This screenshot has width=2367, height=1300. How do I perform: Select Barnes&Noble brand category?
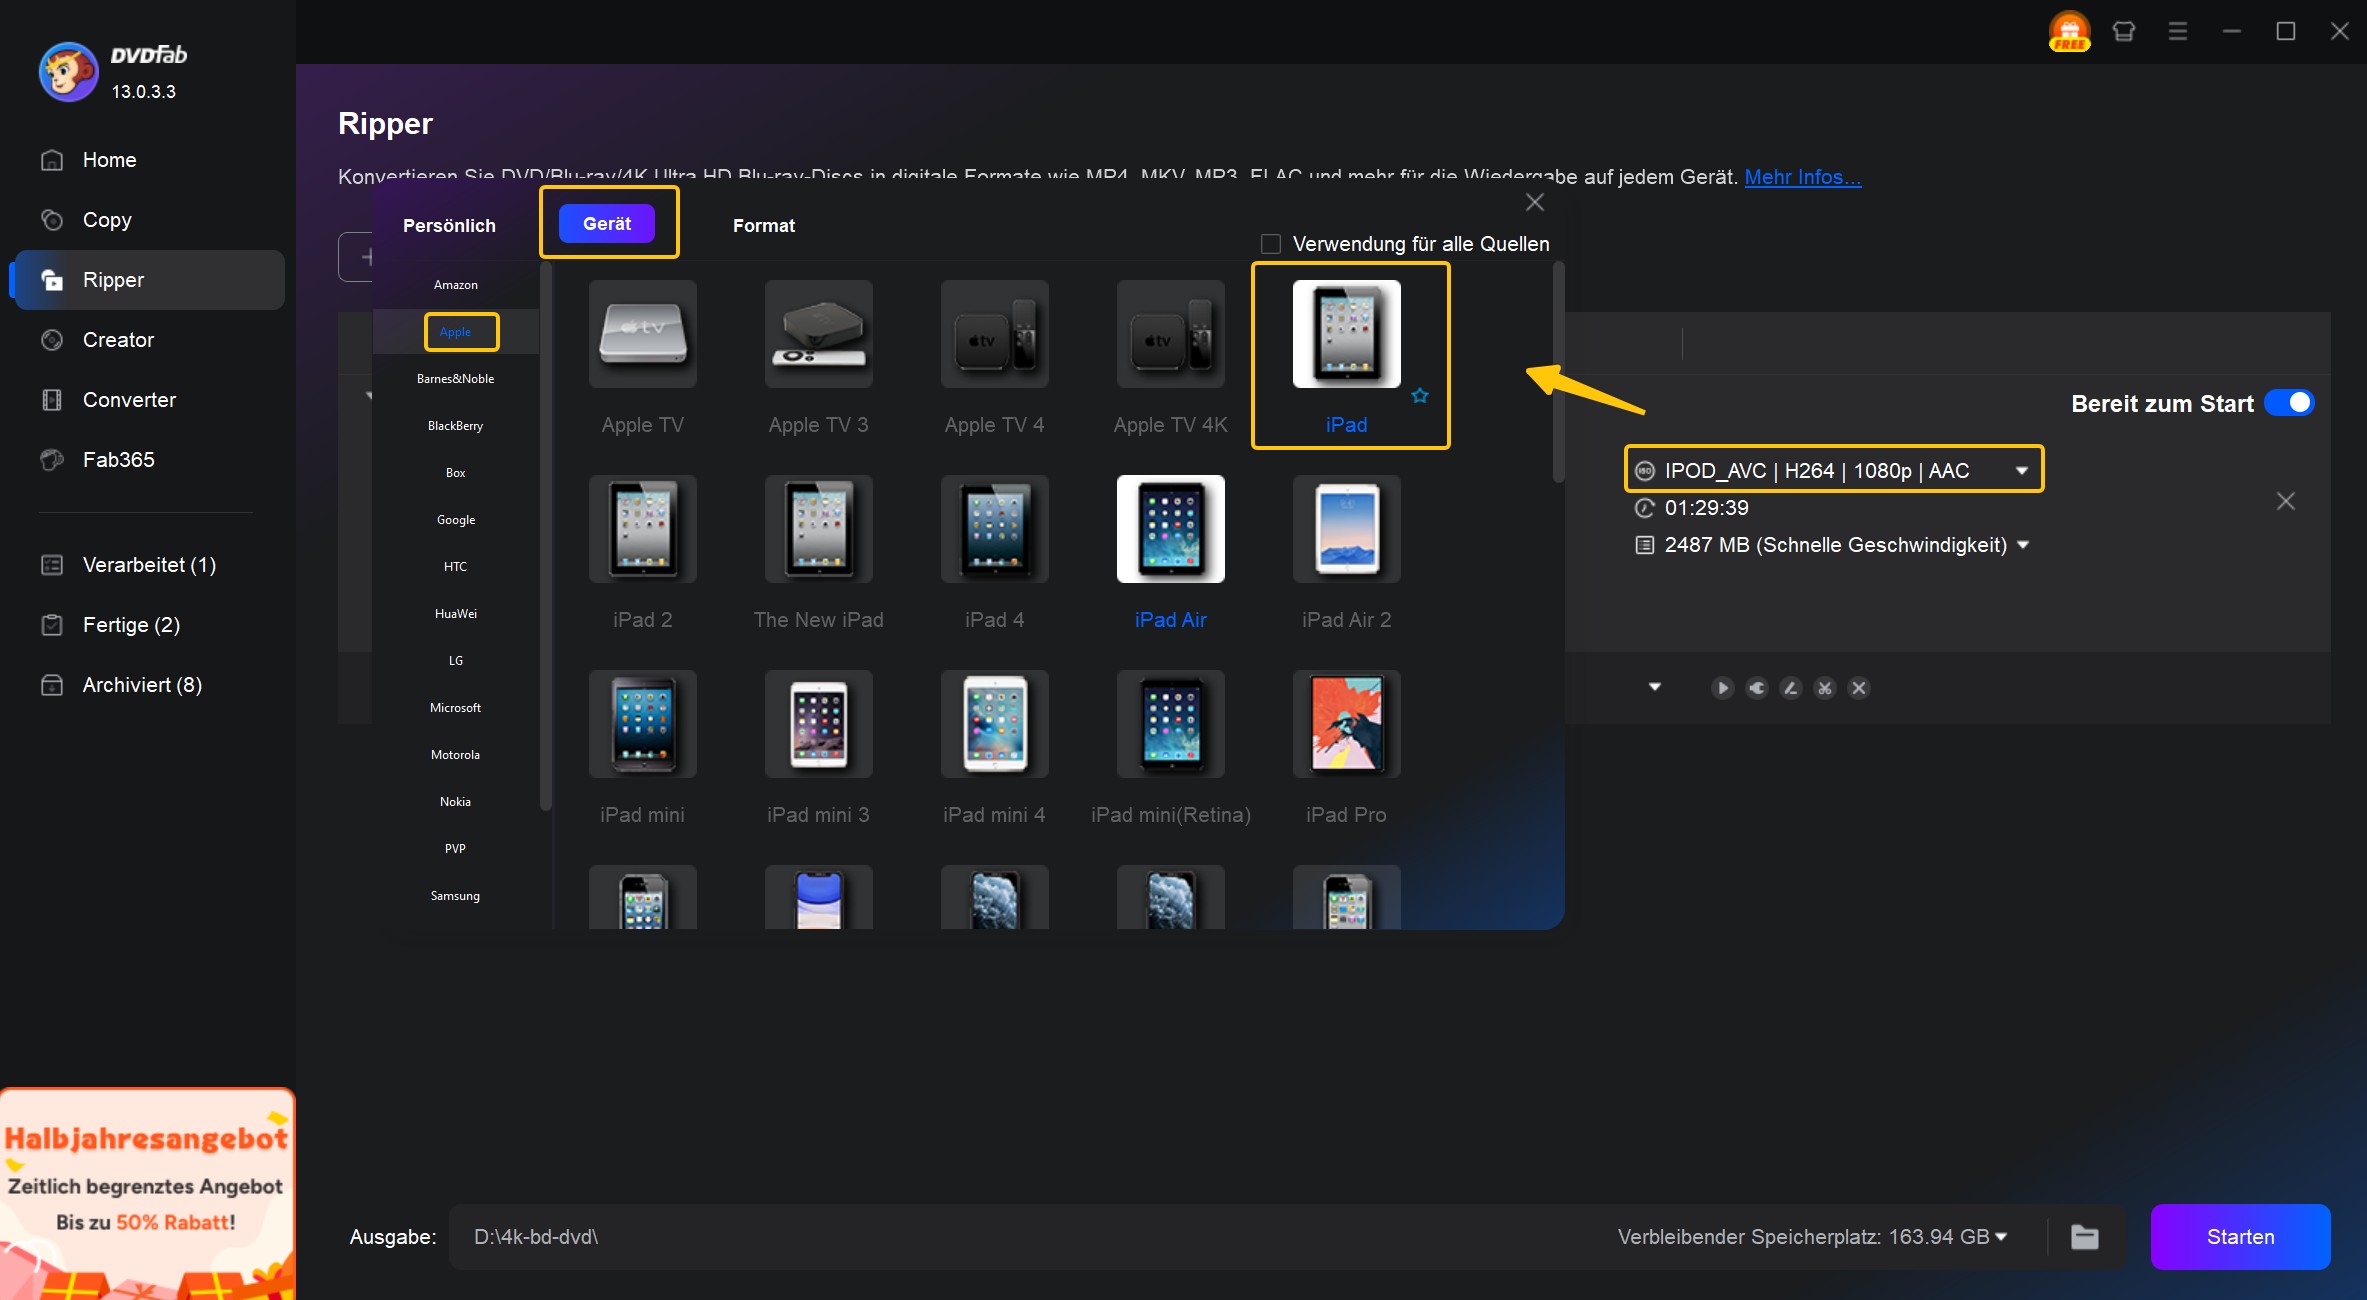(x=456, y=379)
